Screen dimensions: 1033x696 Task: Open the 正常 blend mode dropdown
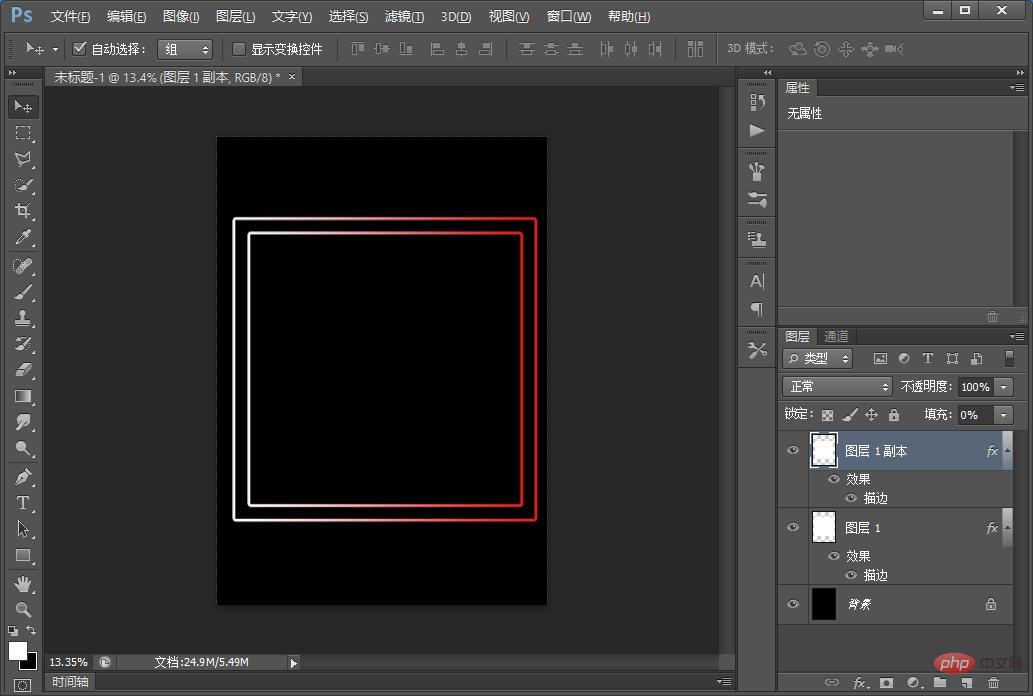[837, 387]
